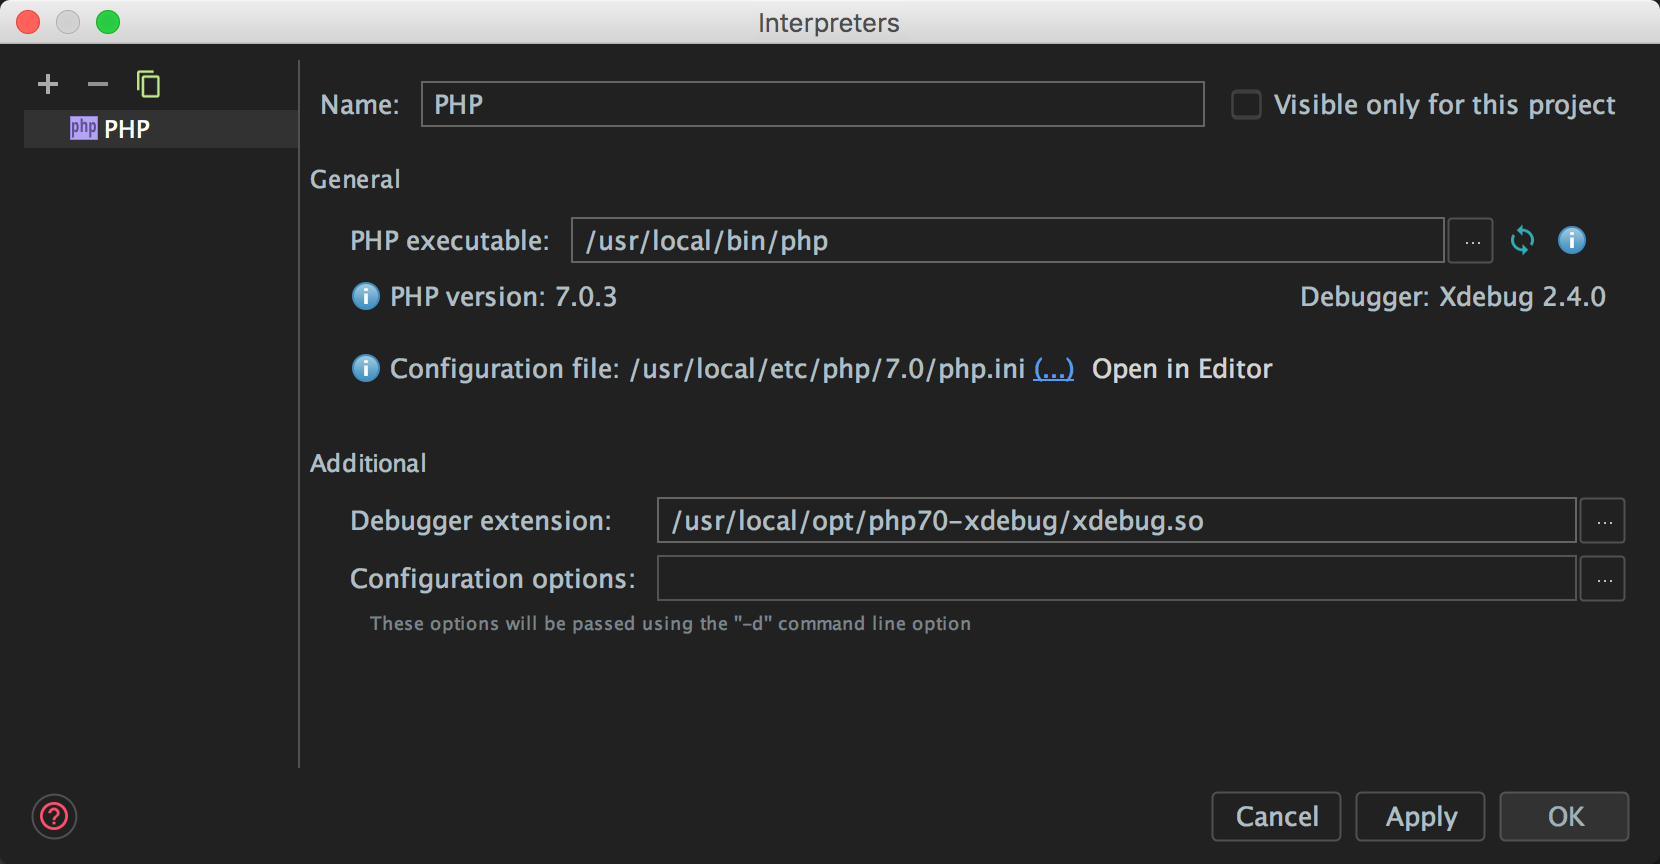Open additional configuration files link (...)
This screenshot has height=864, width=1660.
coord(1053,369)
